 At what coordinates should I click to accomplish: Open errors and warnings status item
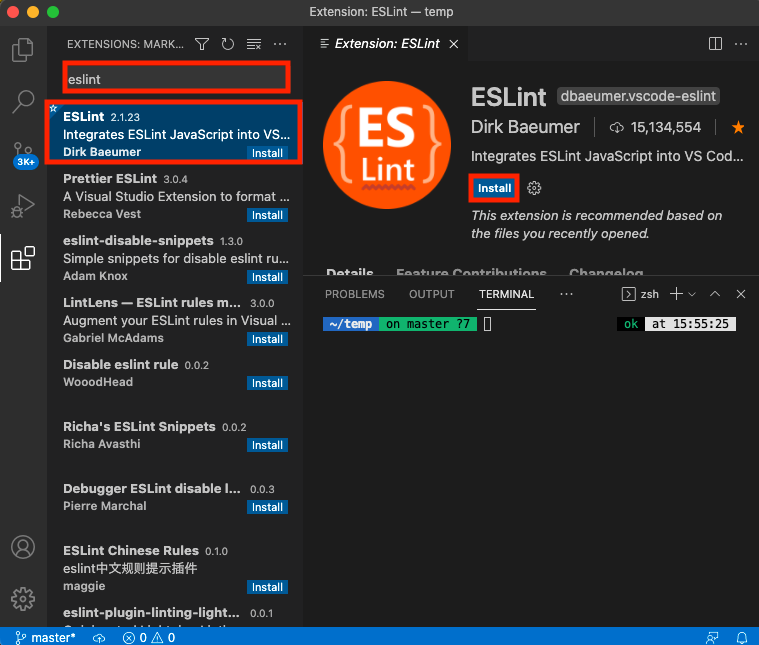click(149, 638)
